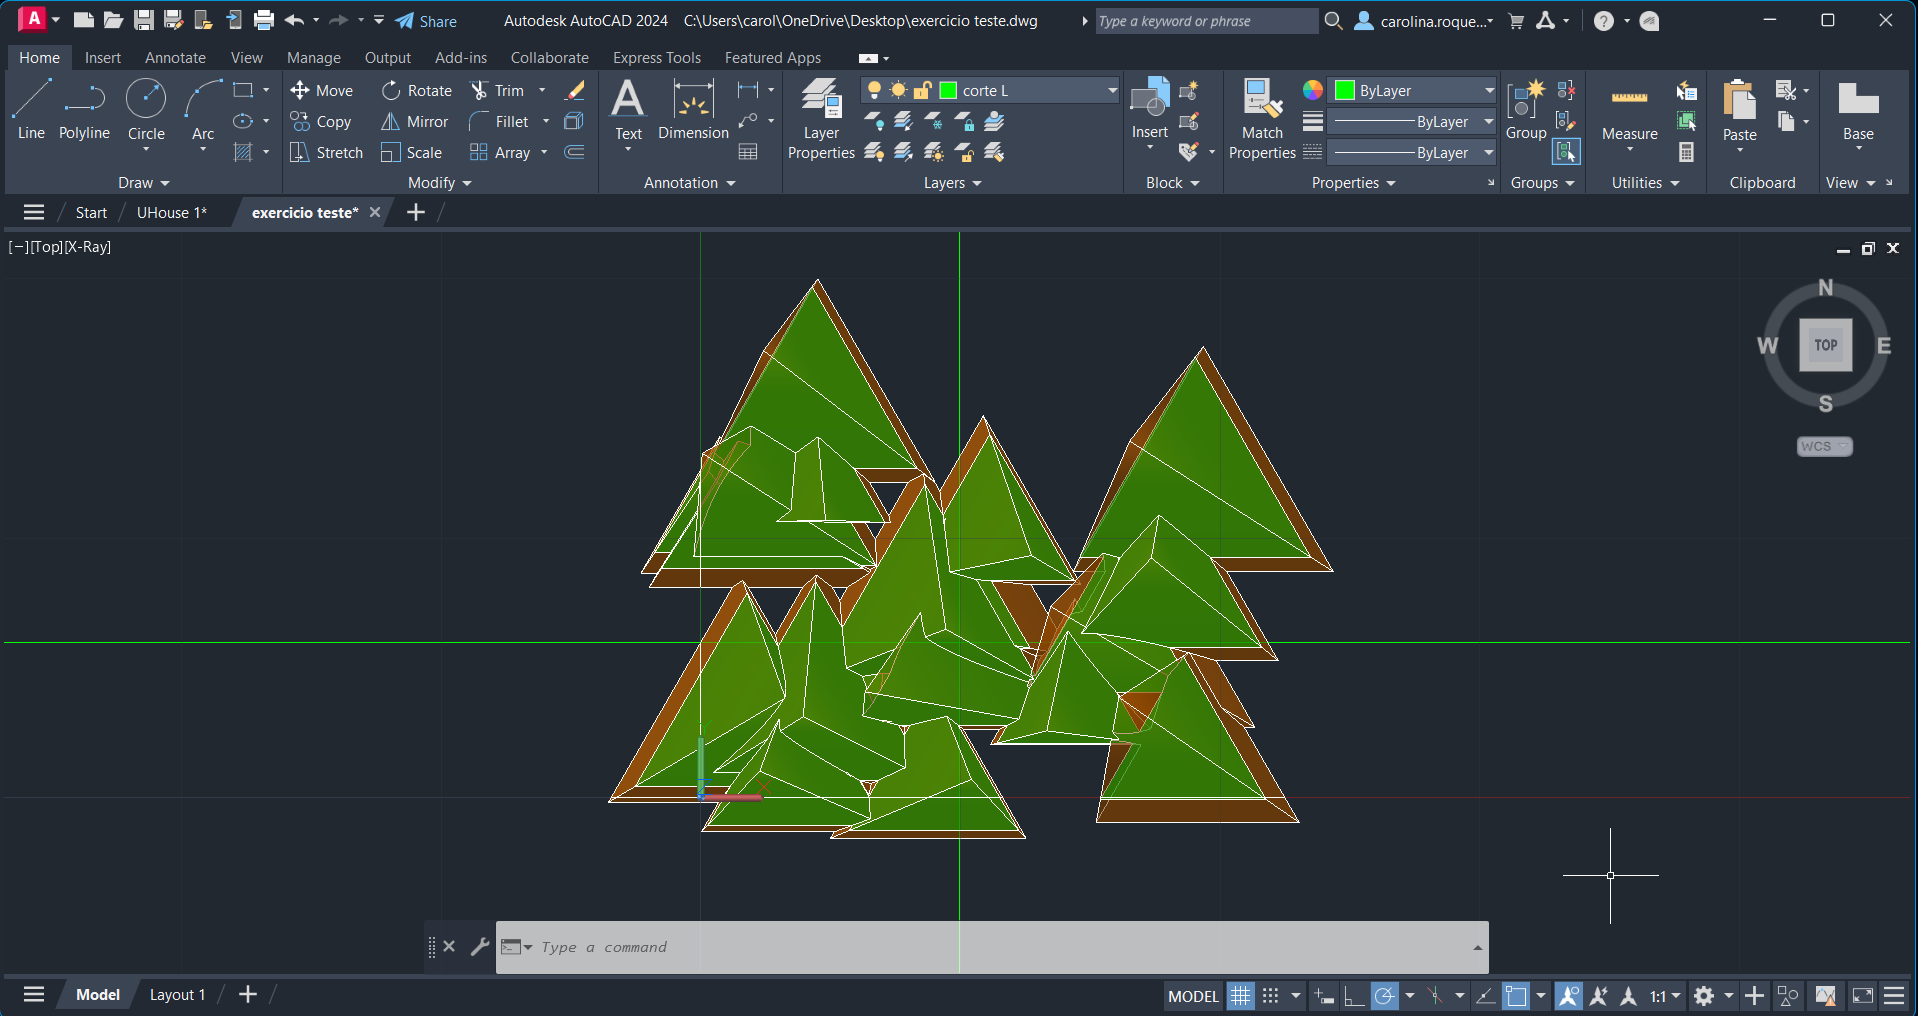Image resolution: width=1918 pixels, height=1016 pixels.
Task: Toggle drawing grid display in status bar
Action: (1240, 996)
